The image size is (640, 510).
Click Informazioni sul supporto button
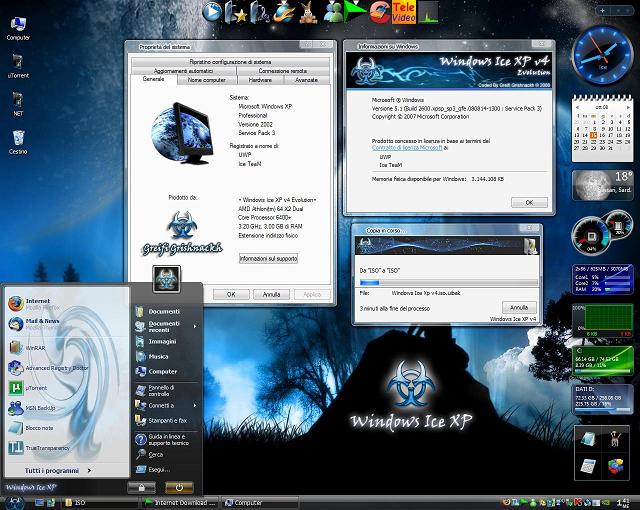(x=268, y=258)
